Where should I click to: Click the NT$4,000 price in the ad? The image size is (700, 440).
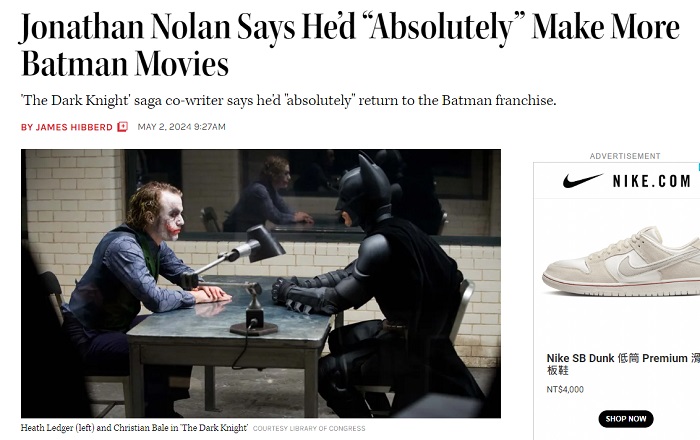[565, 389]
